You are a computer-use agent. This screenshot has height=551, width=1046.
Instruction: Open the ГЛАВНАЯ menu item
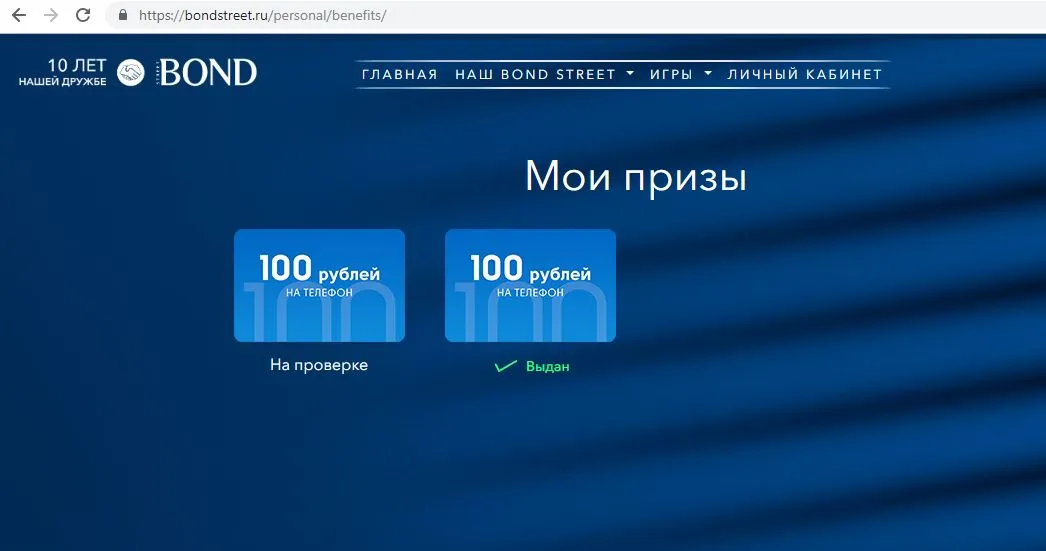400,75
